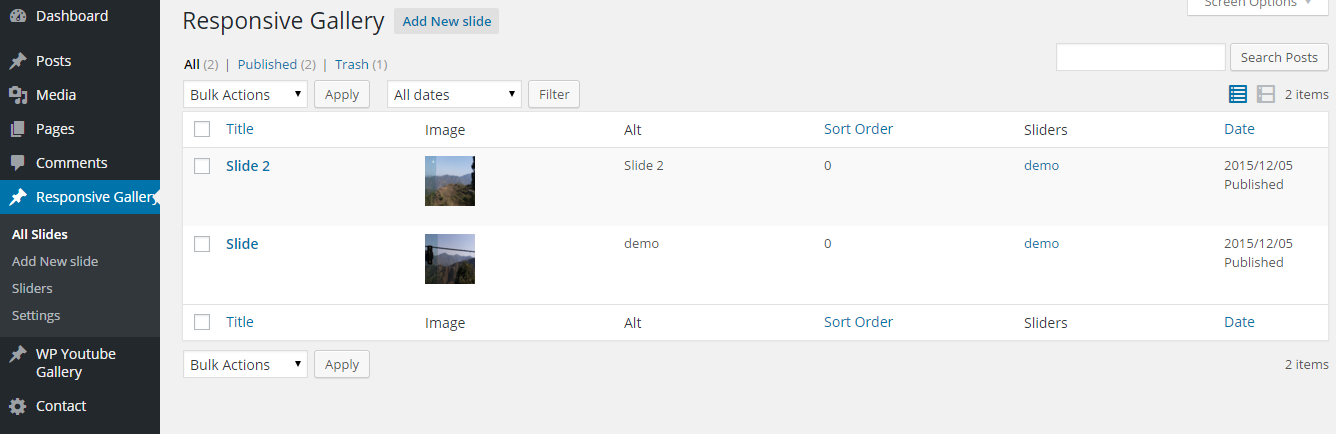This screenshot has height=434, width=1336.
Task: Tick the checkbox beside Slide row
Action: point(202,244)
